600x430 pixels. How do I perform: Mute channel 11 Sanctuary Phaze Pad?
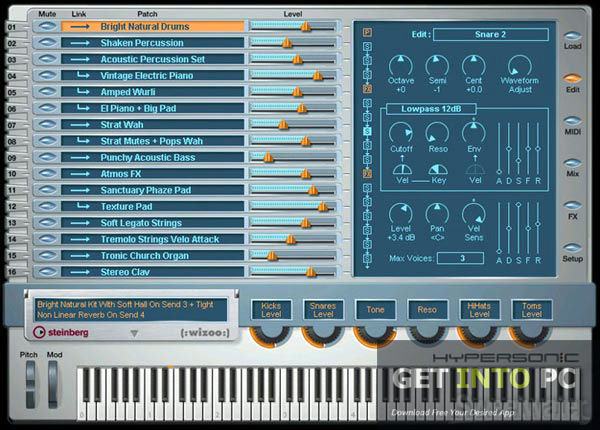tap(47, 190)
